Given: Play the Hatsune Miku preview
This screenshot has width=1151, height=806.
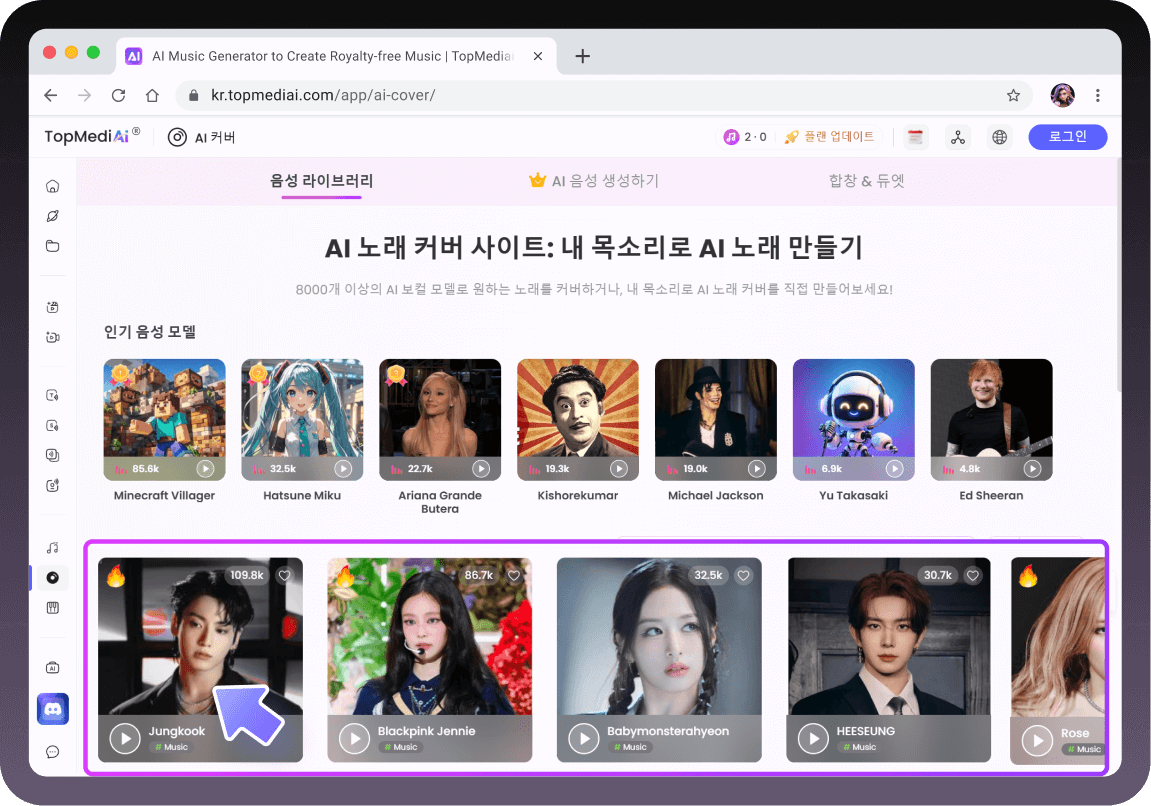Looking at the screenshot, I should (x=343, y=468).
